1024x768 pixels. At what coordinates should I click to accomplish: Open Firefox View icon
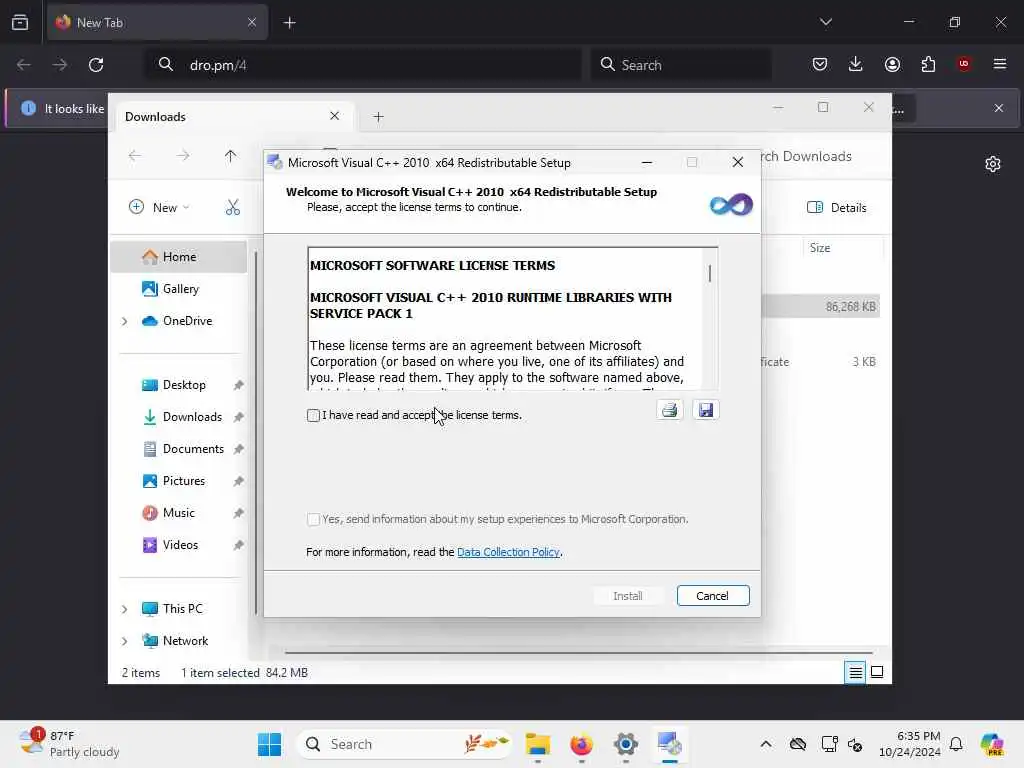pyautogui.click(x=20, y=23)
